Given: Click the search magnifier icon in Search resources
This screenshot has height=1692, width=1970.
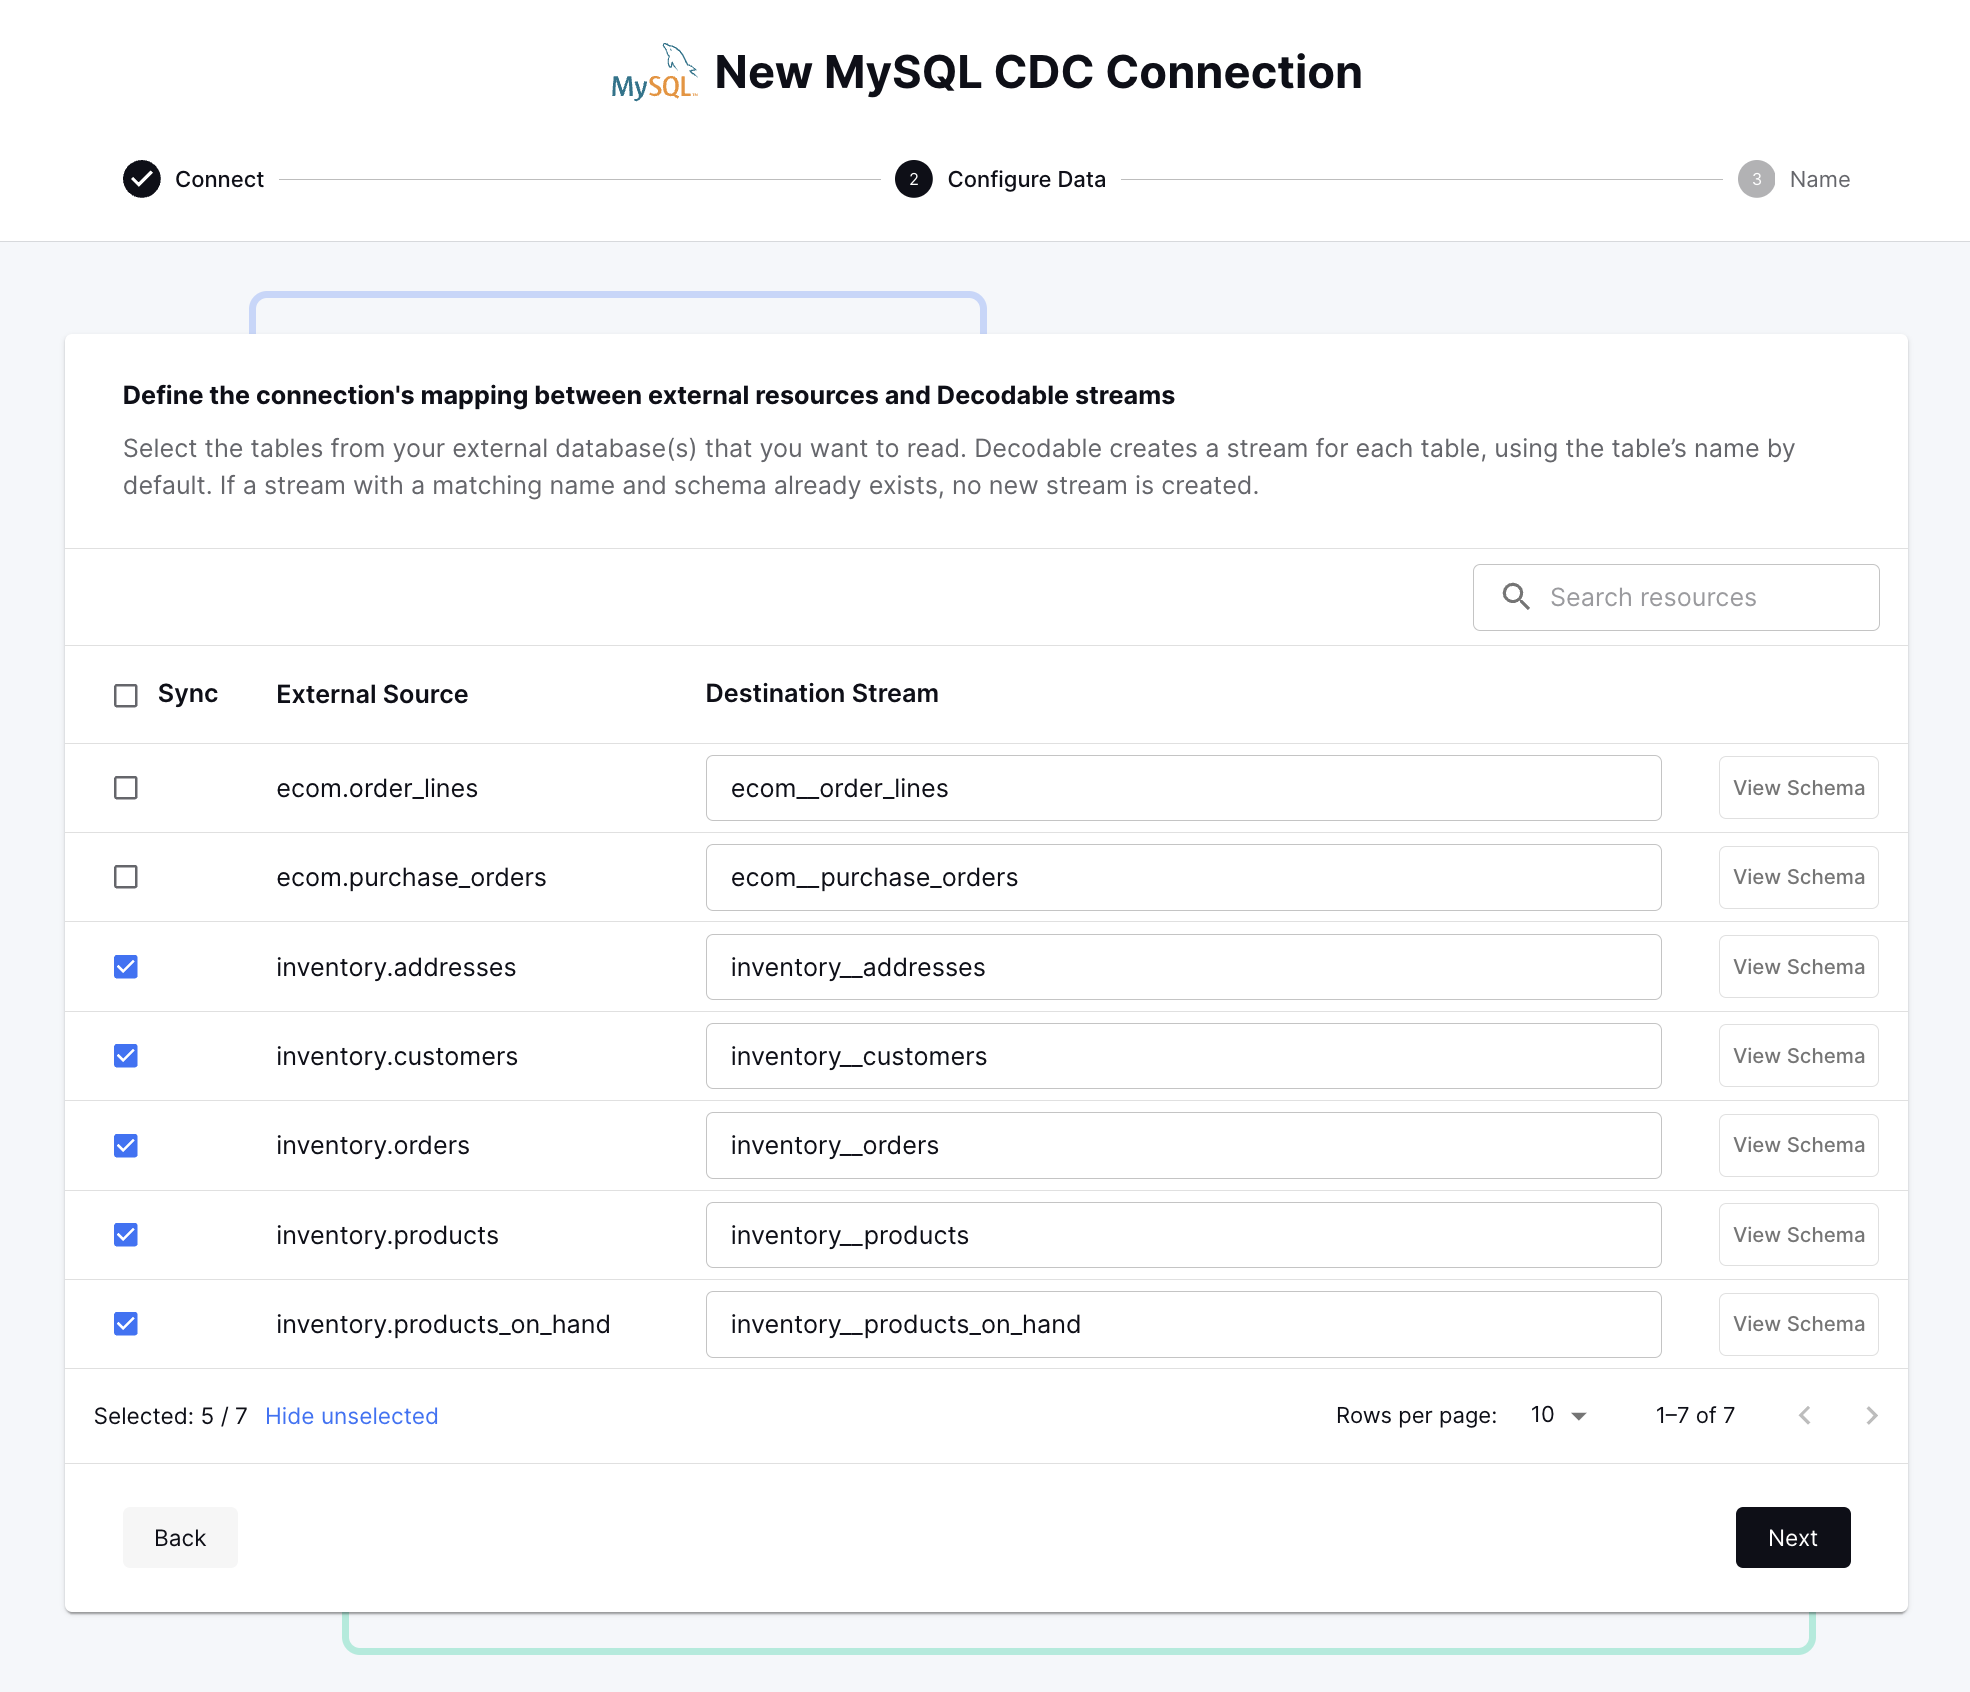Looking at the screenshot, I should [x=1515, y=597].
